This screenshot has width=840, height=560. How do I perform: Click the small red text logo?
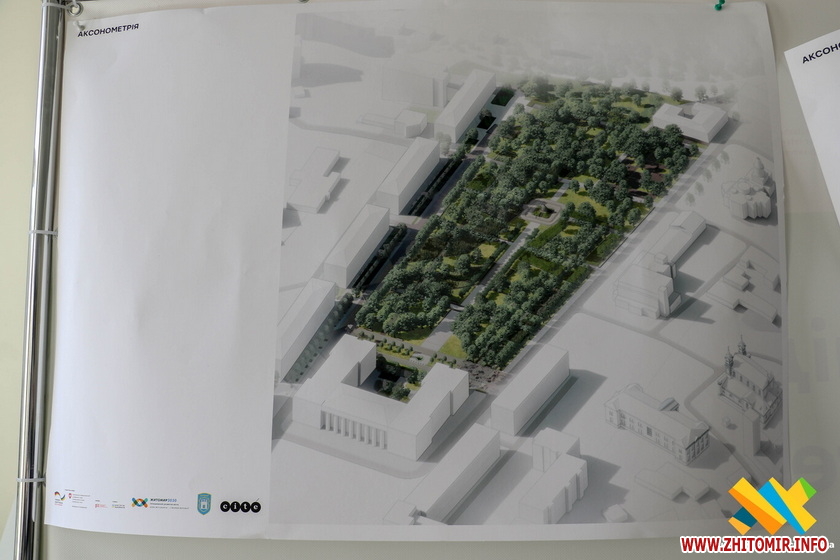tap(99, 505)
